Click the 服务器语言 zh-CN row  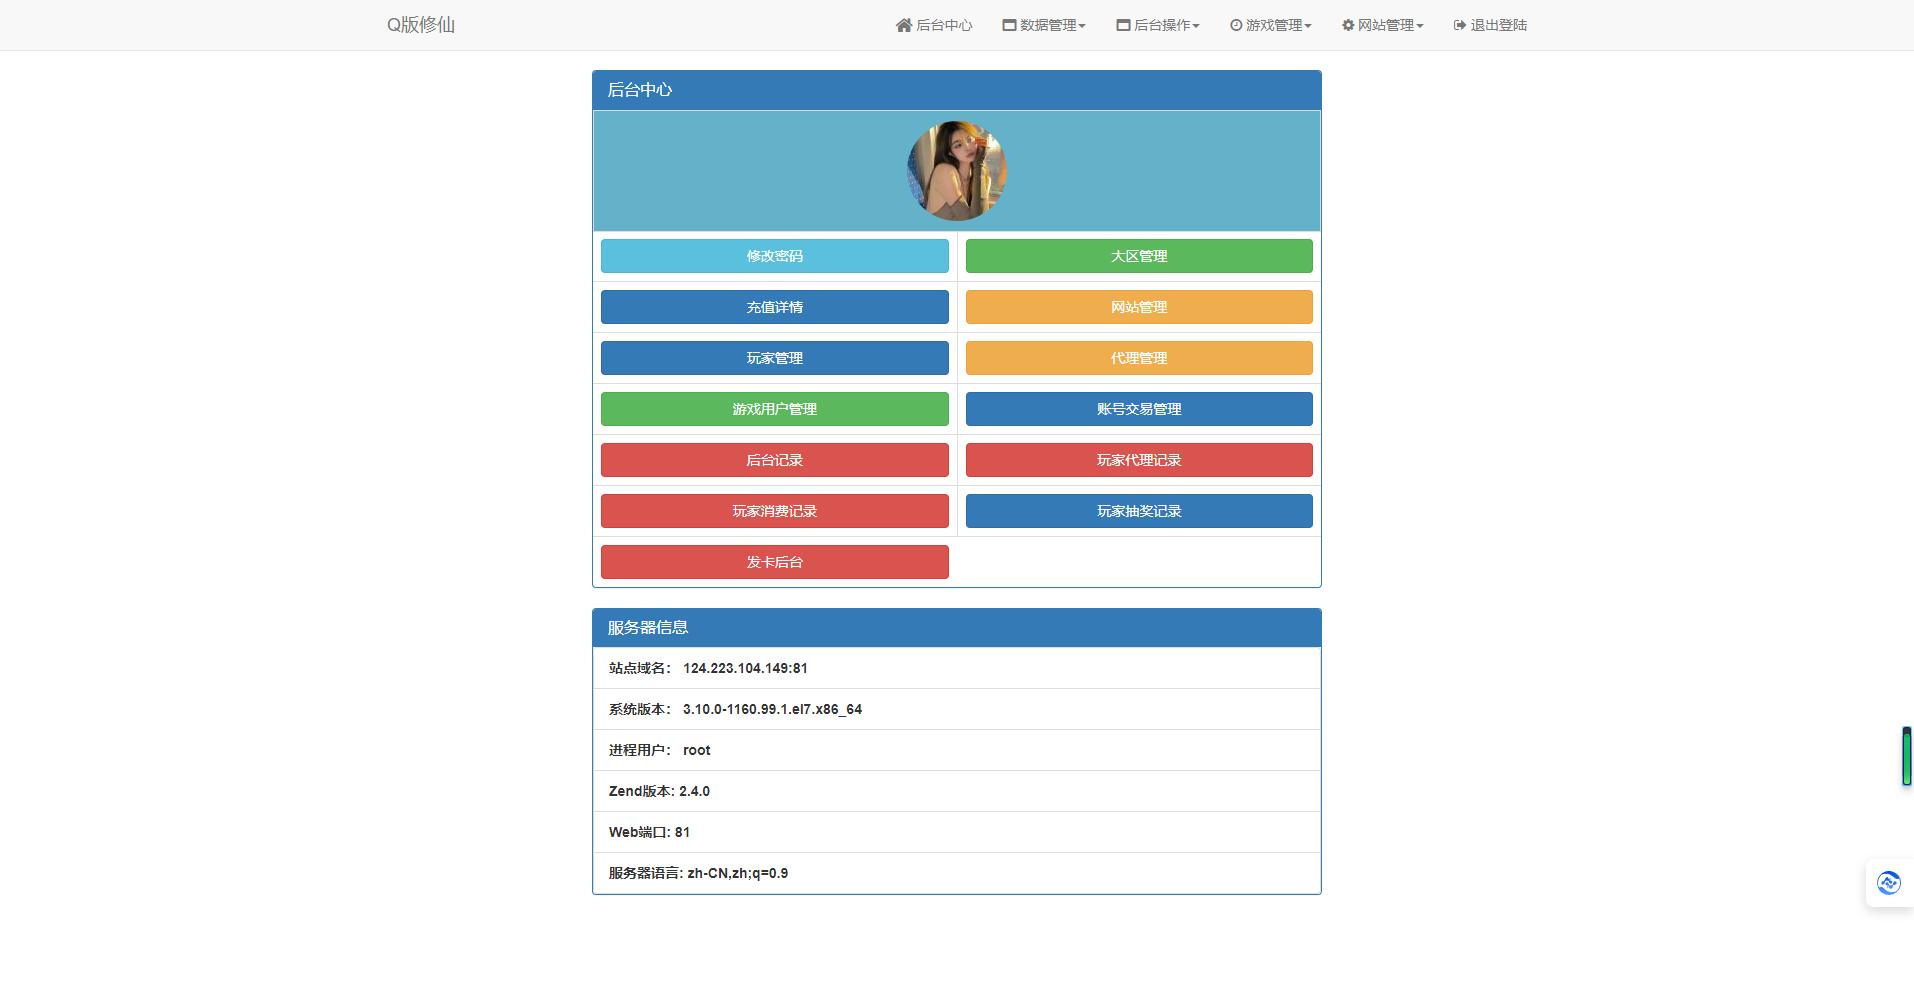[957, 873]
